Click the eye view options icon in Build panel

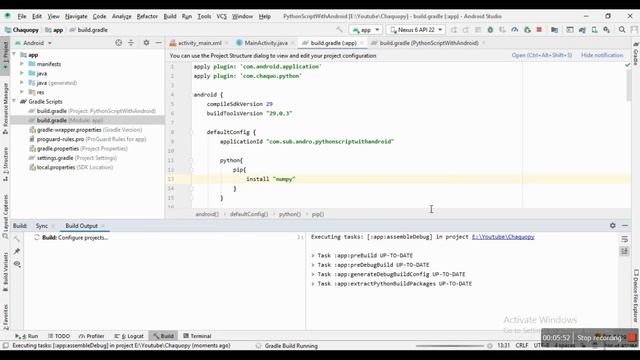(17, 264)
